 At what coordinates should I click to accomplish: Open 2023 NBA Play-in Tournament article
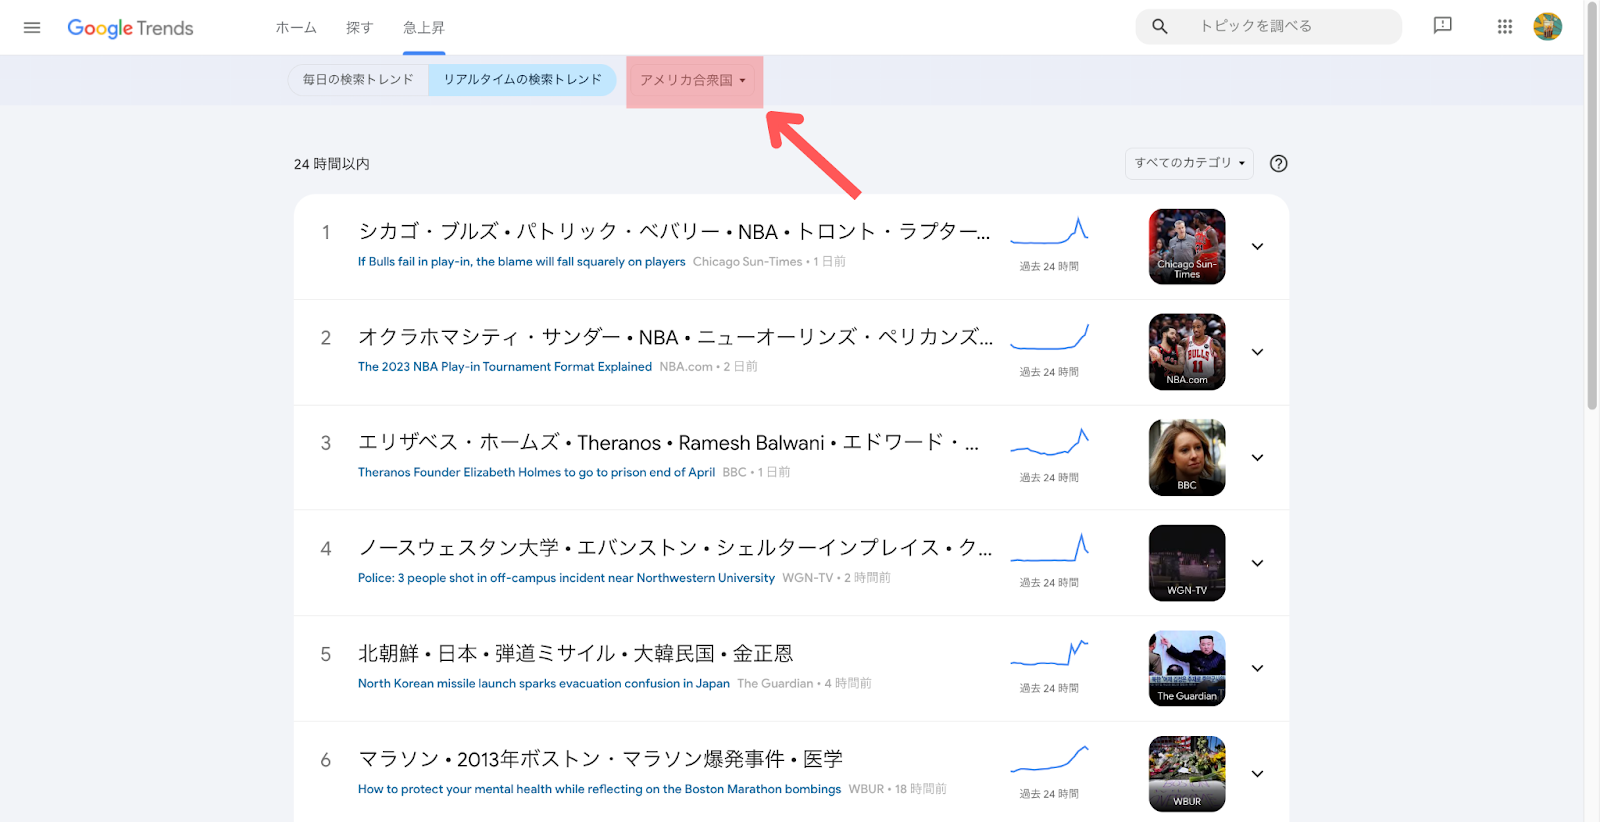[505, 367]
